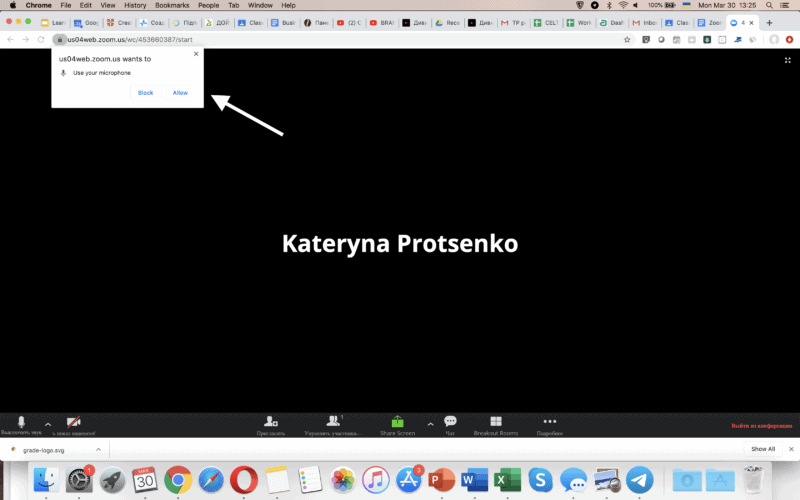Open the Zoom chat icon
This screenshot has height=500, width=800.
(450, 422)
